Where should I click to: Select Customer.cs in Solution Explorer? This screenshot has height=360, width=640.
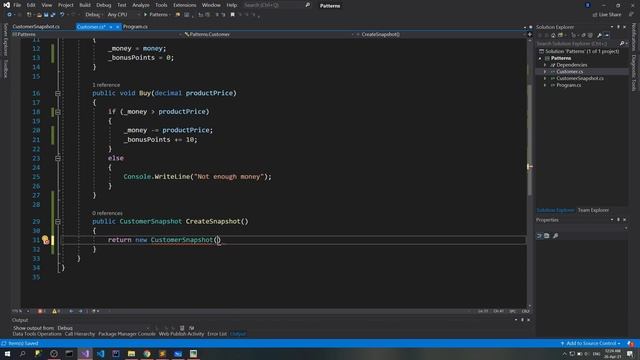click(569, 72)
